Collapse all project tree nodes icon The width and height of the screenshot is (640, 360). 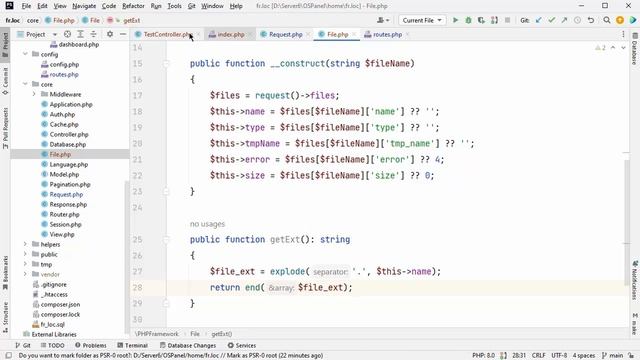point(93,34)
